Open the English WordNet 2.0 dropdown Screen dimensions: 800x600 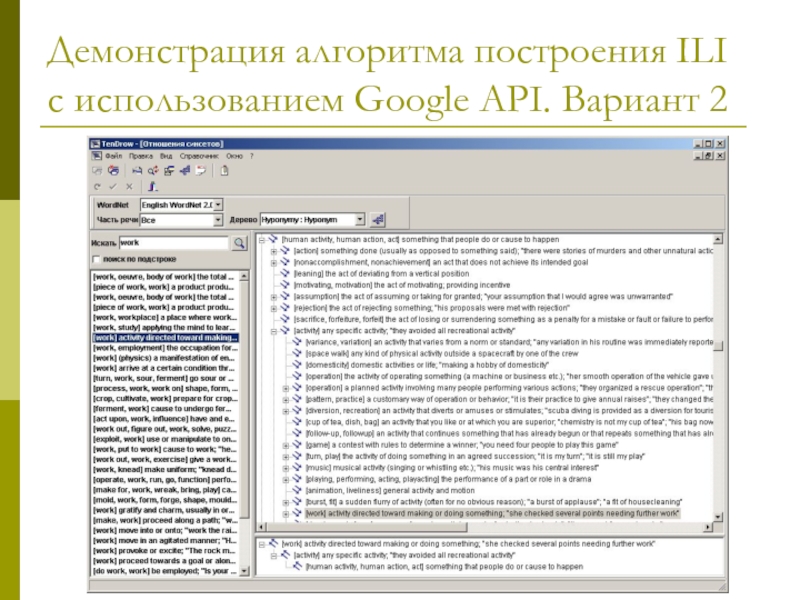219,204
